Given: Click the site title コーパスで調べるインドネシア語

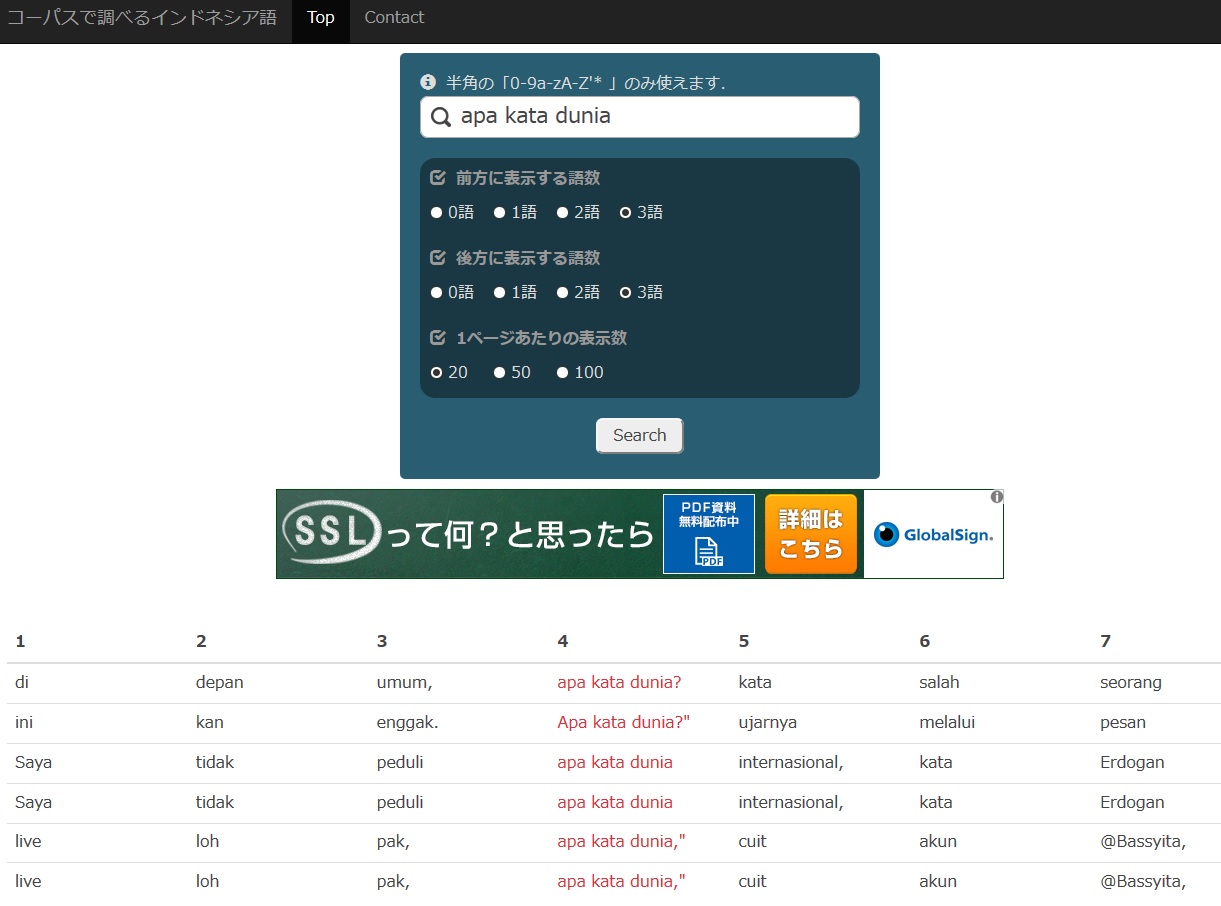Looking at the screenshot, I should point(142,18).
